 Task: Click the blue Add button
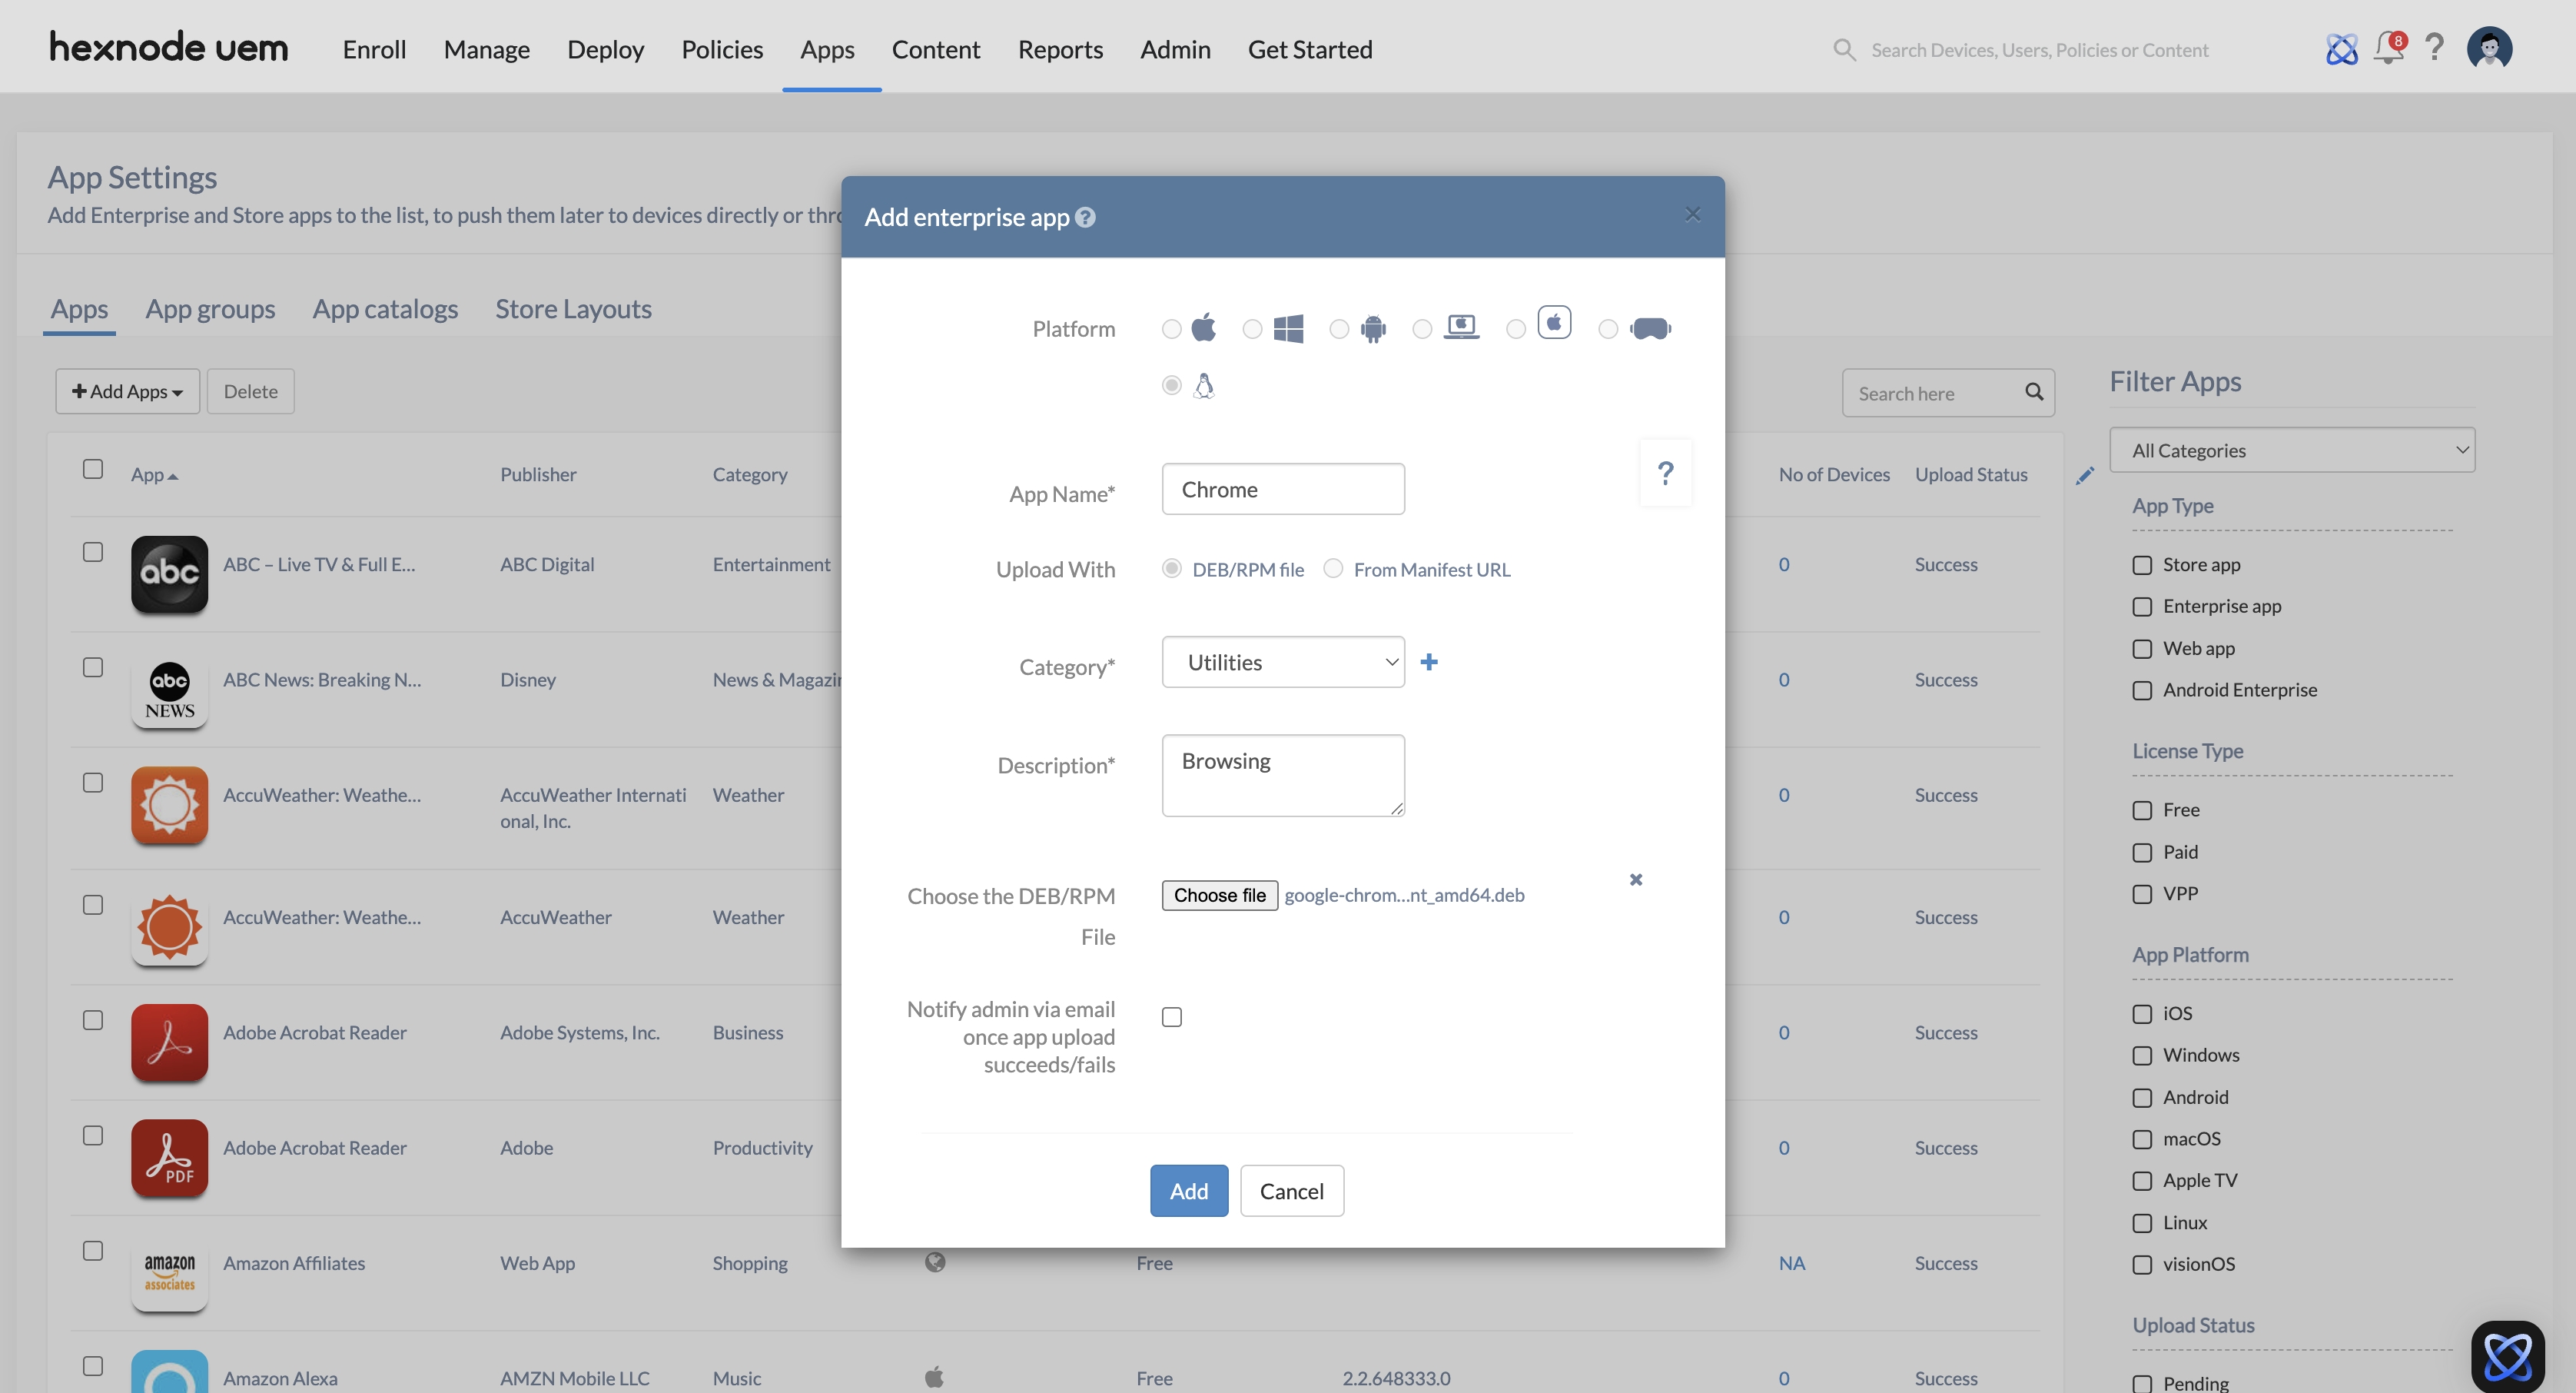click(x=1188, y=1191)
